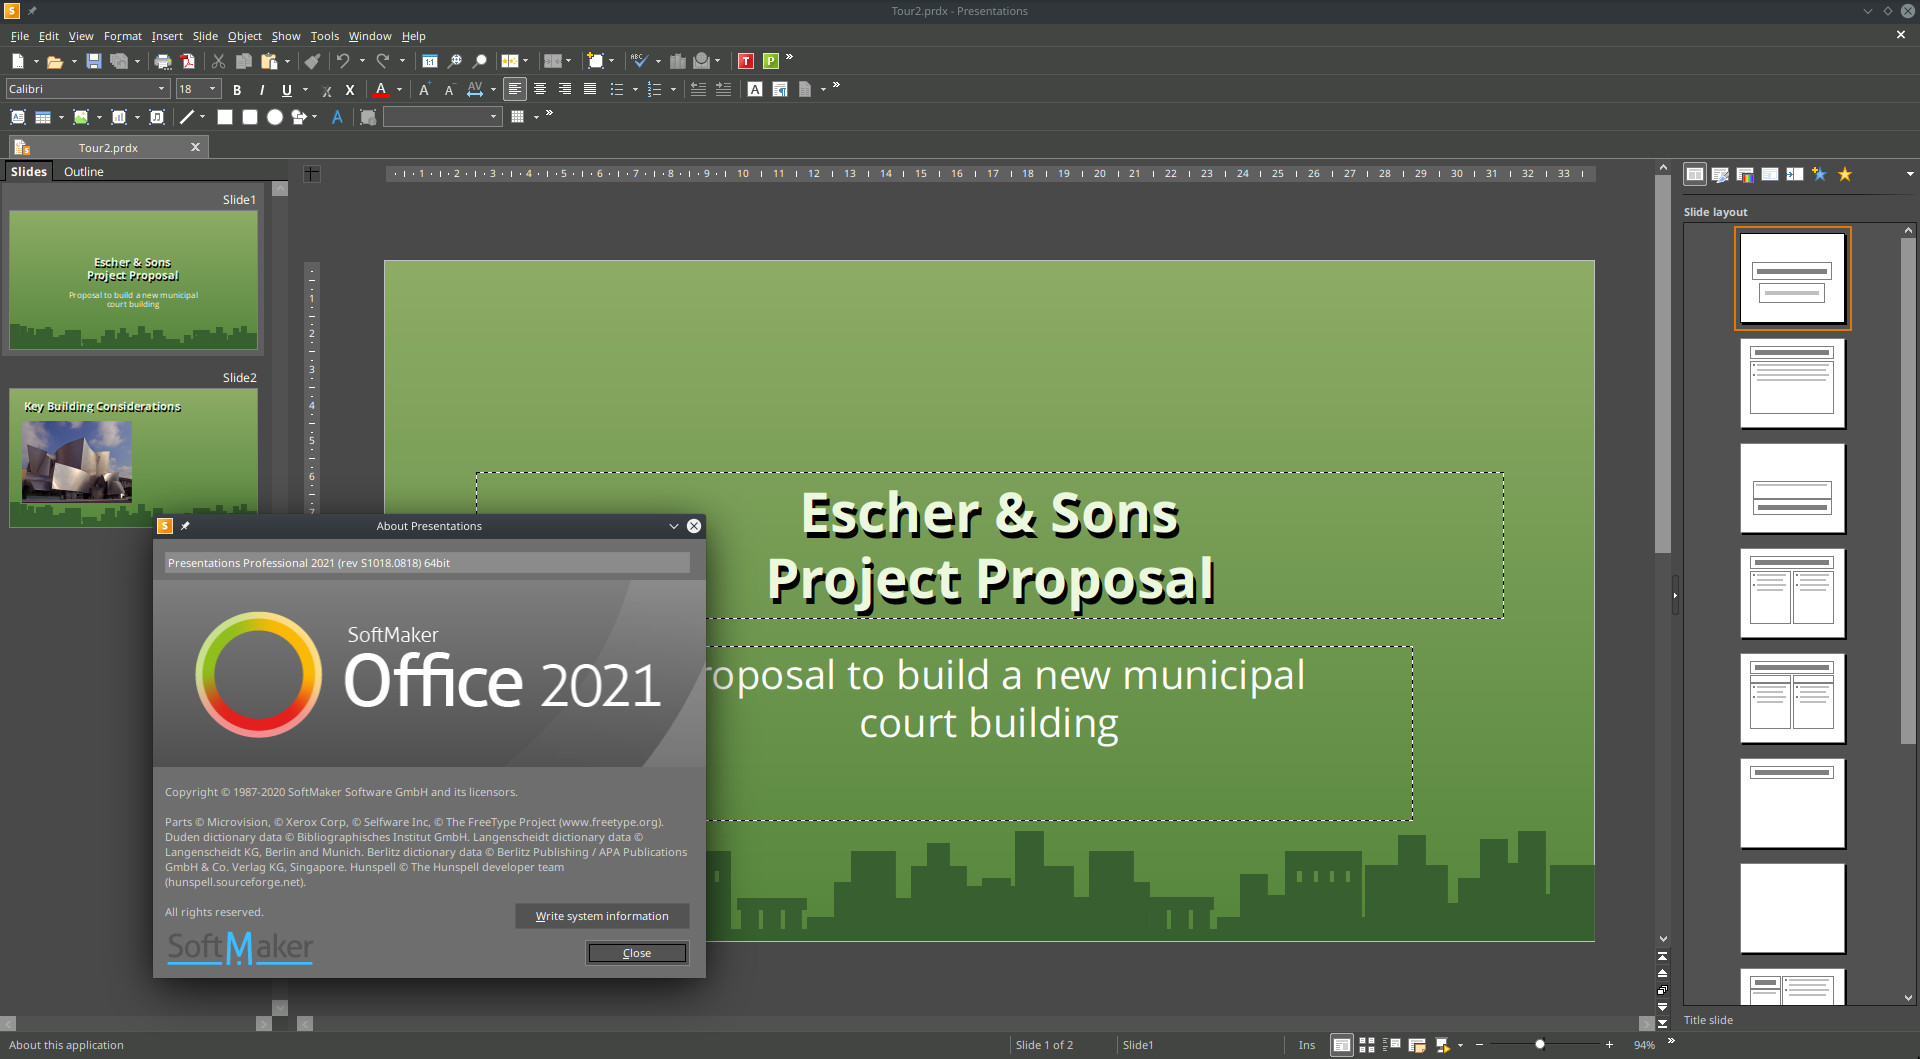Save the presentation with the floppy disk icon

[x=94, y=61]
